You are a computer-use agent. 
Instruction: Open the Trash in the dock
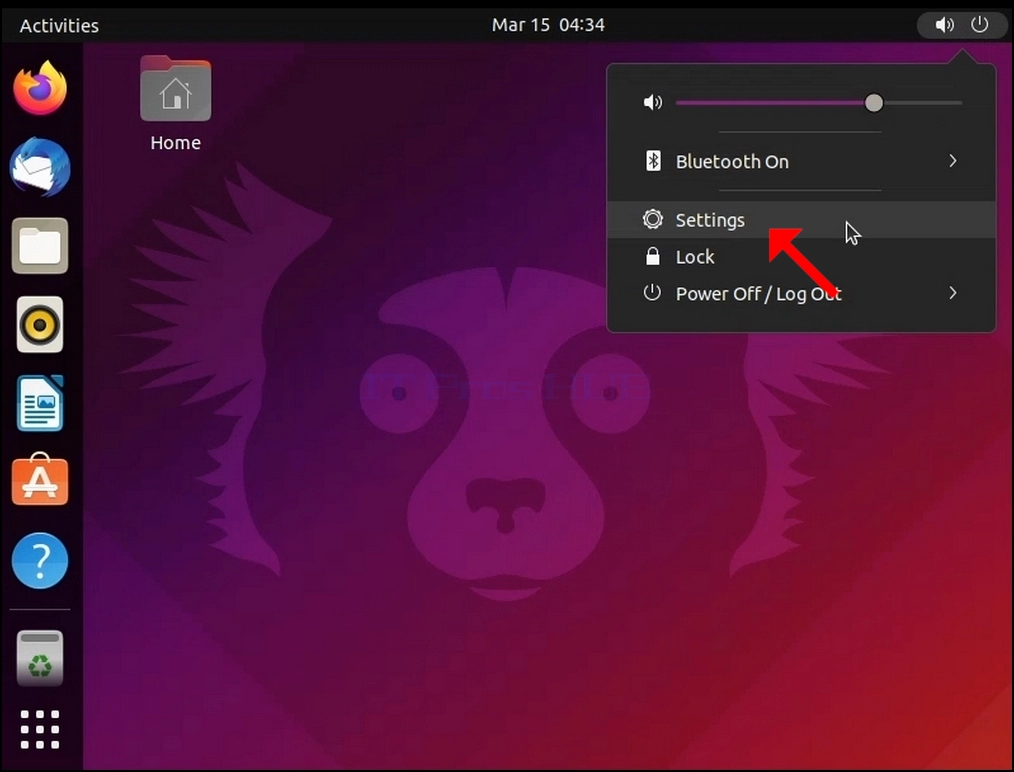point(40,658)
